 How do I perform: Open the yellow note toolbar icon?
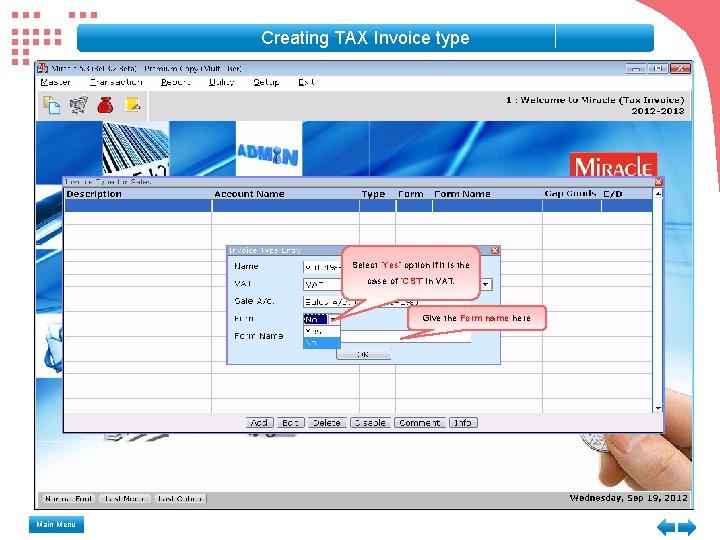[133, 105]
